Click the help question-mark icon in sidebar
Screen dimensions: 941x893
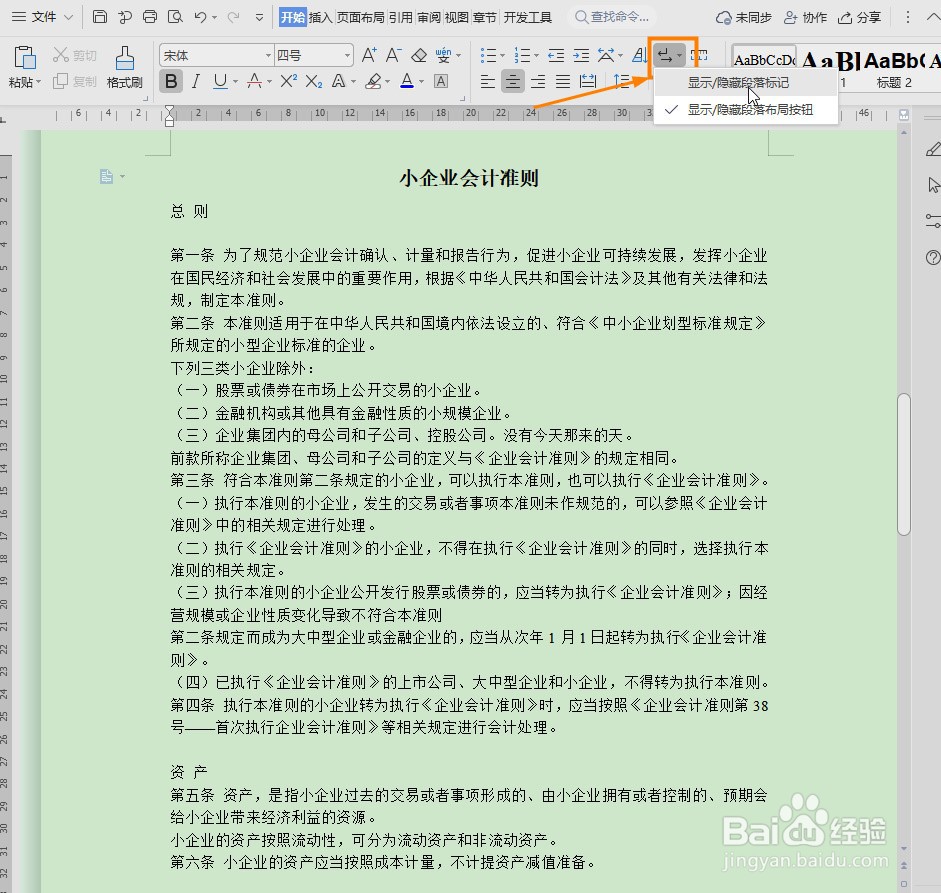point(933,257)
